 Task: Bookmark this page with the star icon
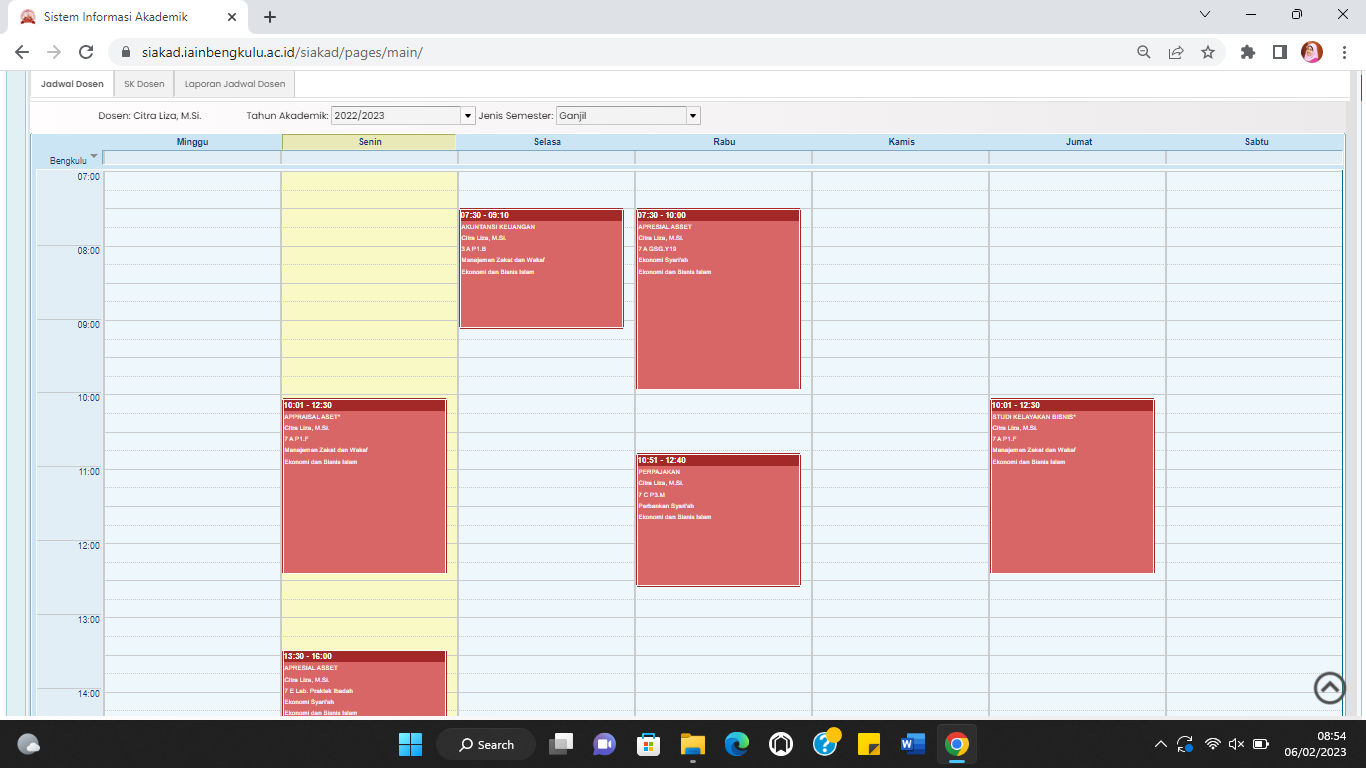point(1208,52)
